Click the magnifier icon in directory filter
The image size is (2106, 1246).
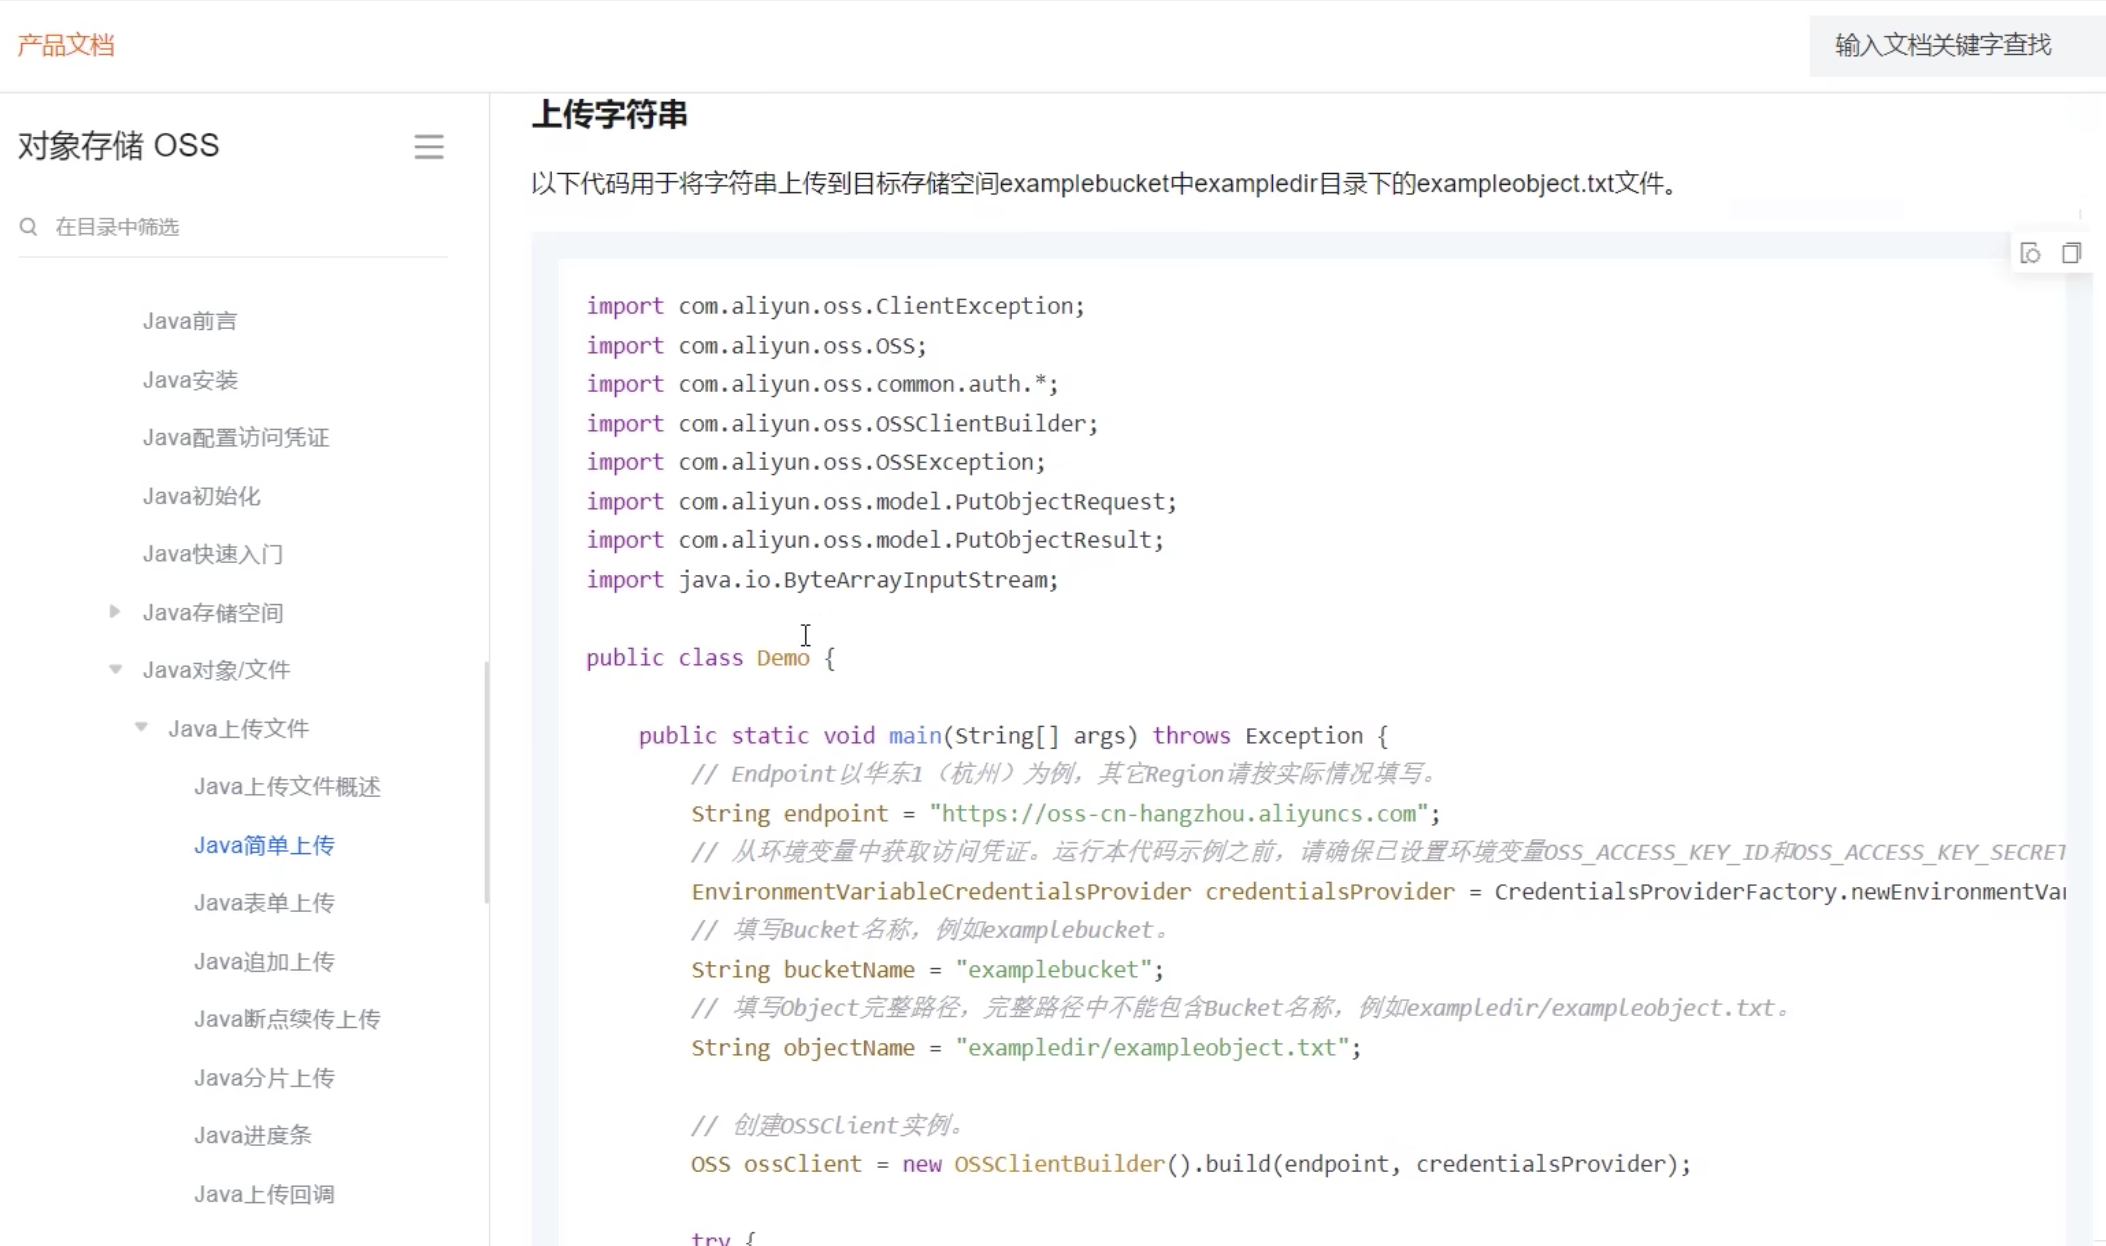[29, 227]
